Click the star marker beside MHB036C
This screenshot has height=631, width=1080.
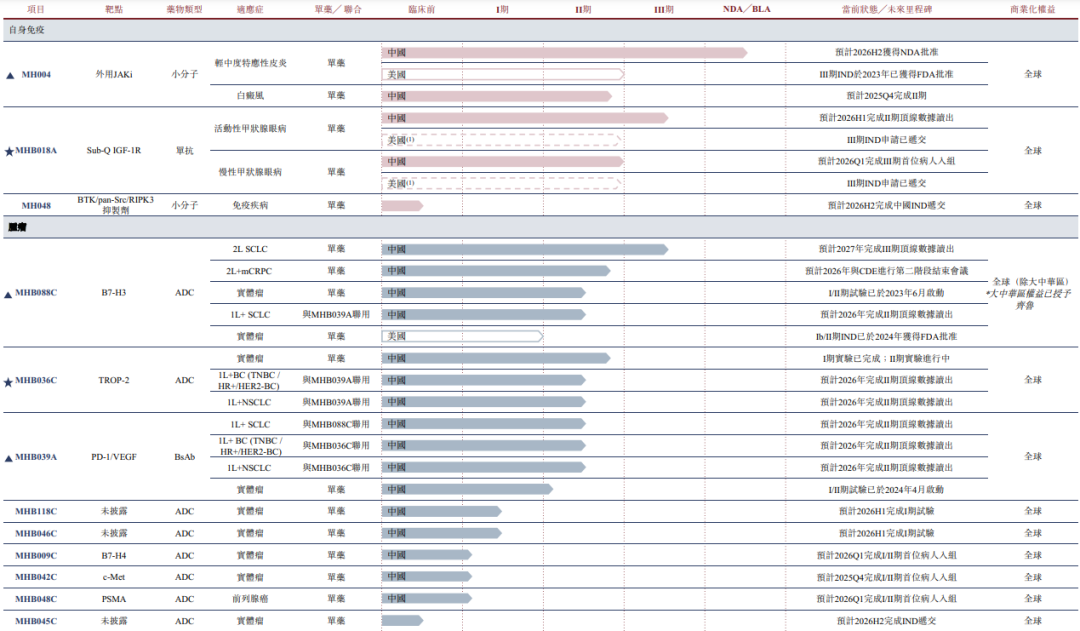(x=9, y=381)
